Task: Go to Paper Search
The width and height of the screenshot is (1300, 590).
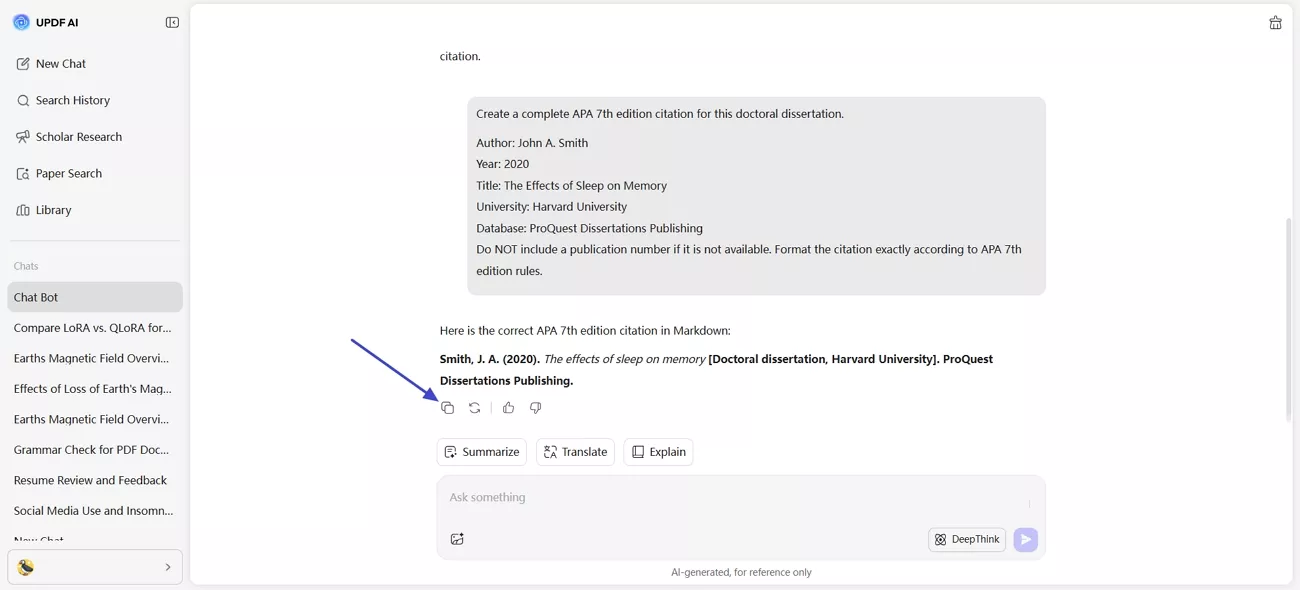Action: 68,174
